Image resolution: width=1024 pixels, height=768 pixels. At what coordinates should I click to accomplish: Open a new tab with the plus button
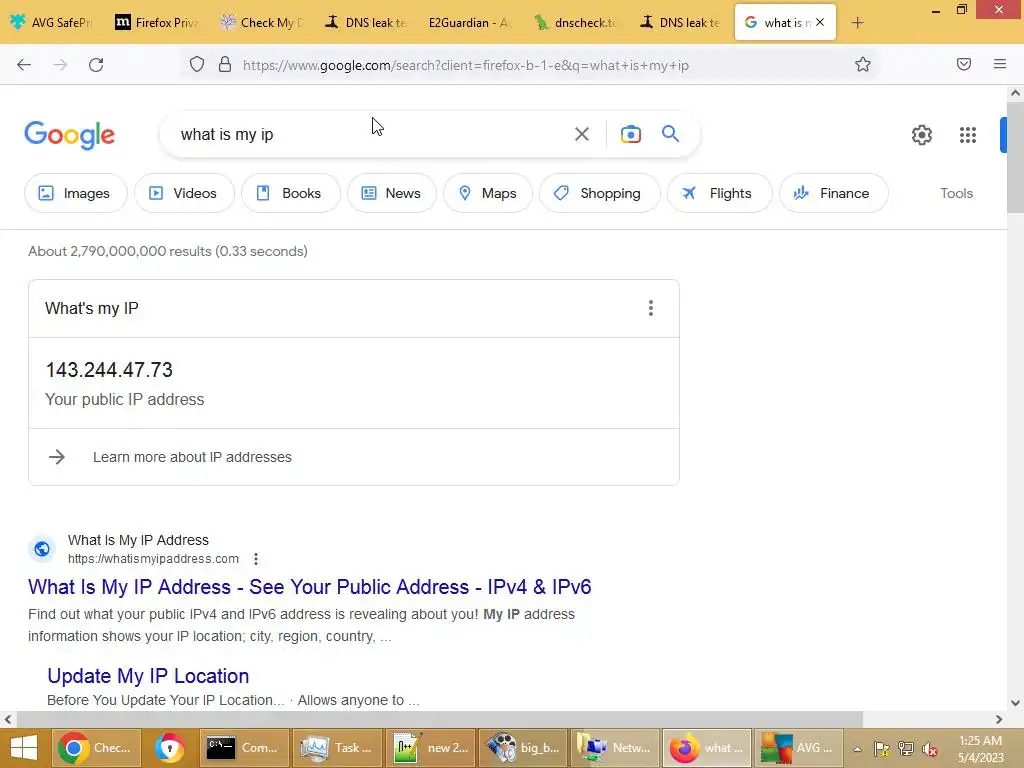click(x=857, y=23)
